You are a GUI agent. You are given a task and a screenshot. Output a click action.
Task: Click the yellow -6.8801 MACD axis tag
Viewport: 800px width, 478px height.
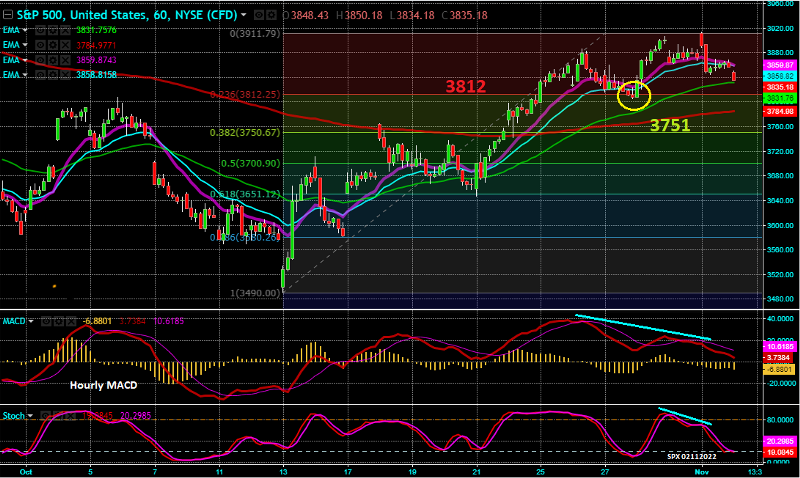(780, 369)
